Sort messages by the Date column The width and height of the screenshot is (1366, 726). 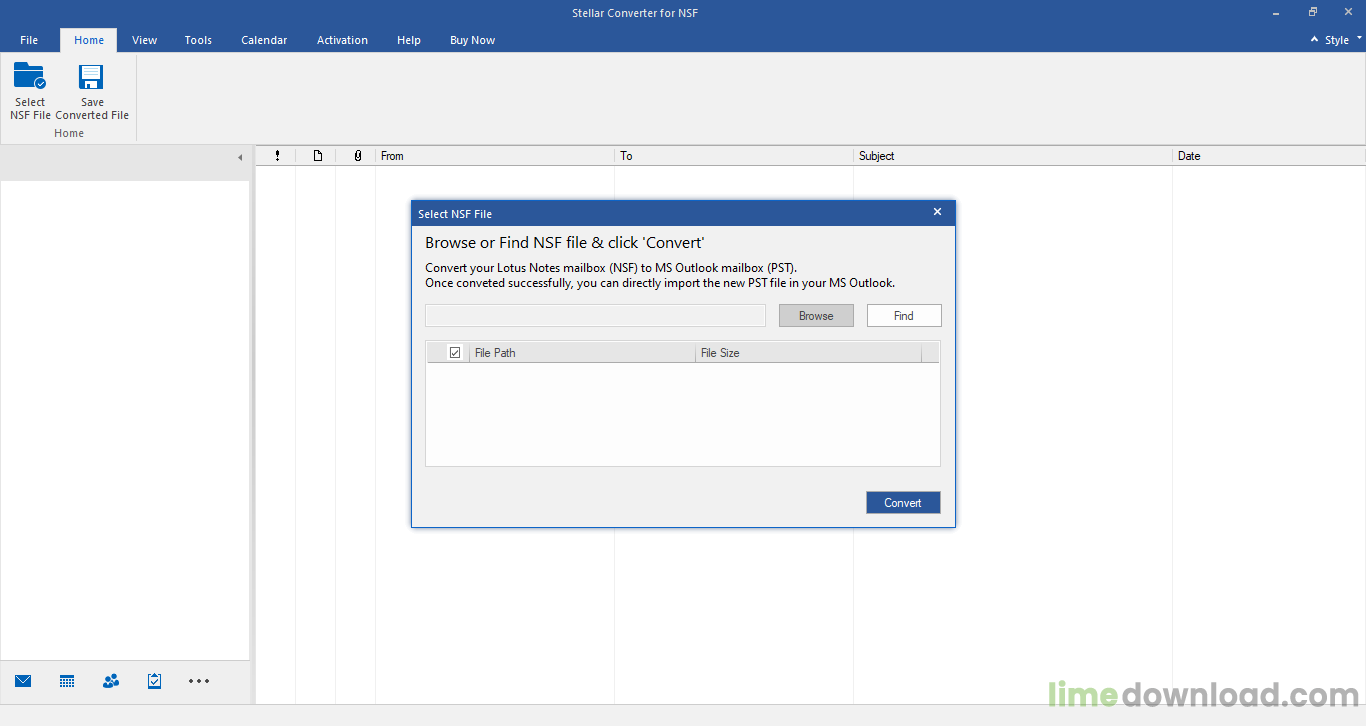(x=1269, y=156)
